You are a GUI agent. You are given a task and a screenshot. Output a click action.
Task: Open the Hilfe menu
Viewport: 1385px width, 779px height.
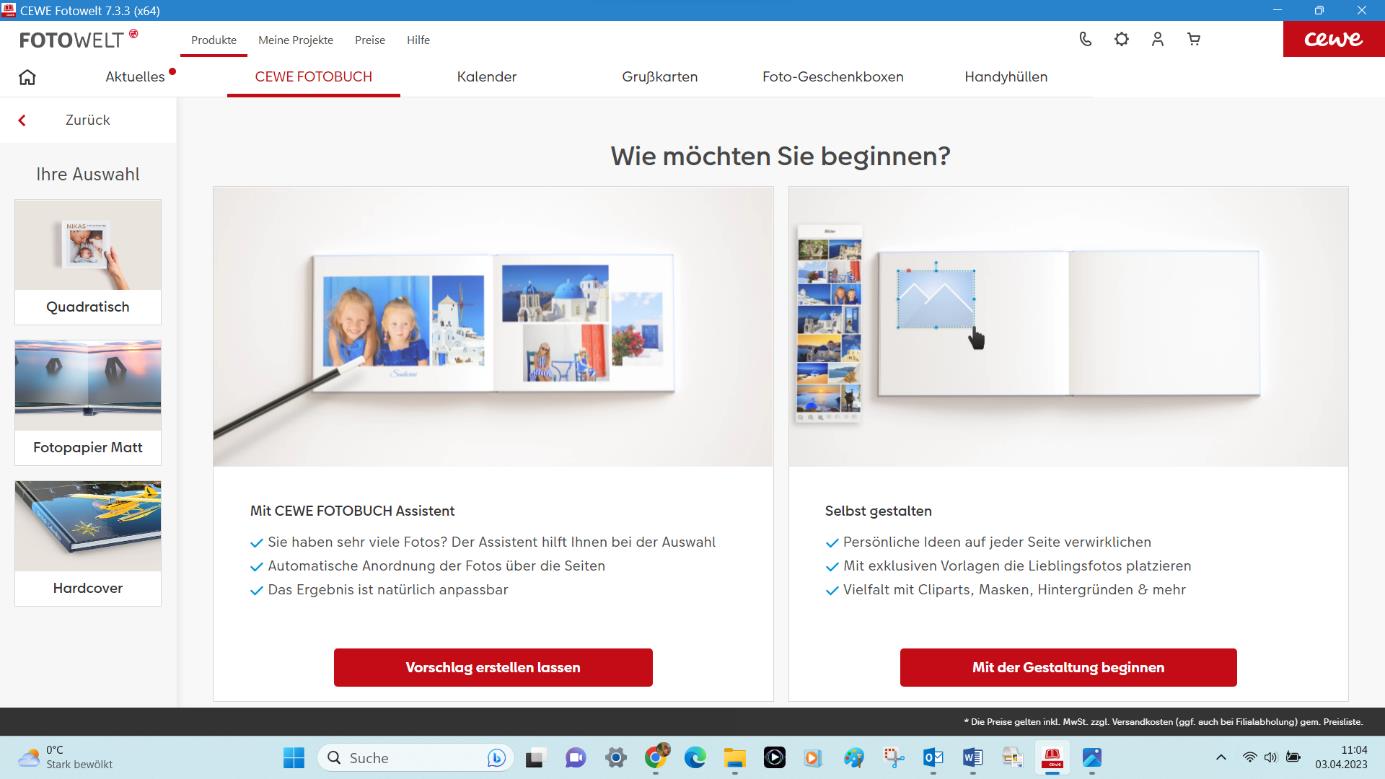click(418, 40)
